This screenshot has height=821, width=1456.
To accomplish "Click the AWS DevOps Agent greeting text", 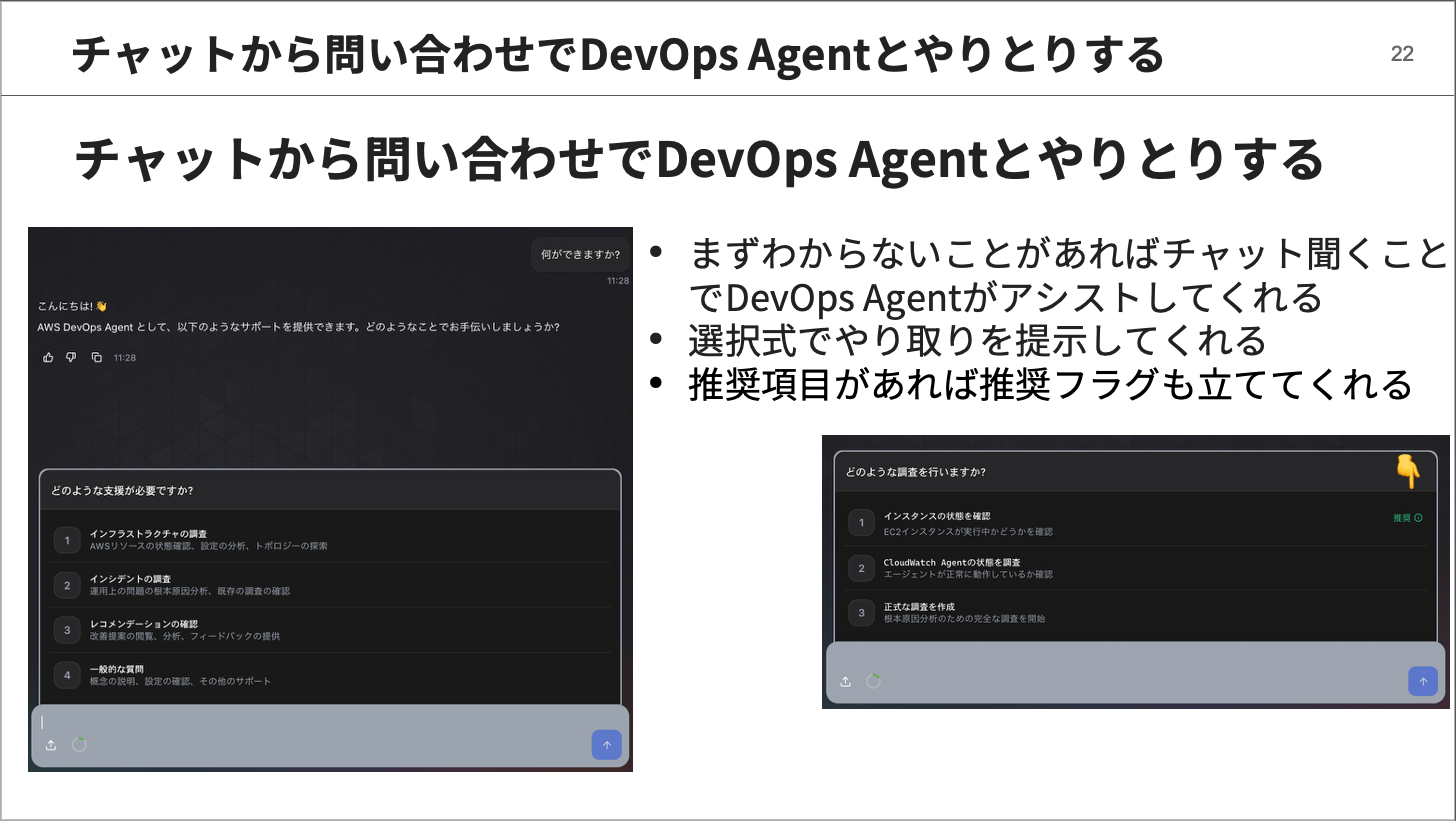I will point(298,327).
